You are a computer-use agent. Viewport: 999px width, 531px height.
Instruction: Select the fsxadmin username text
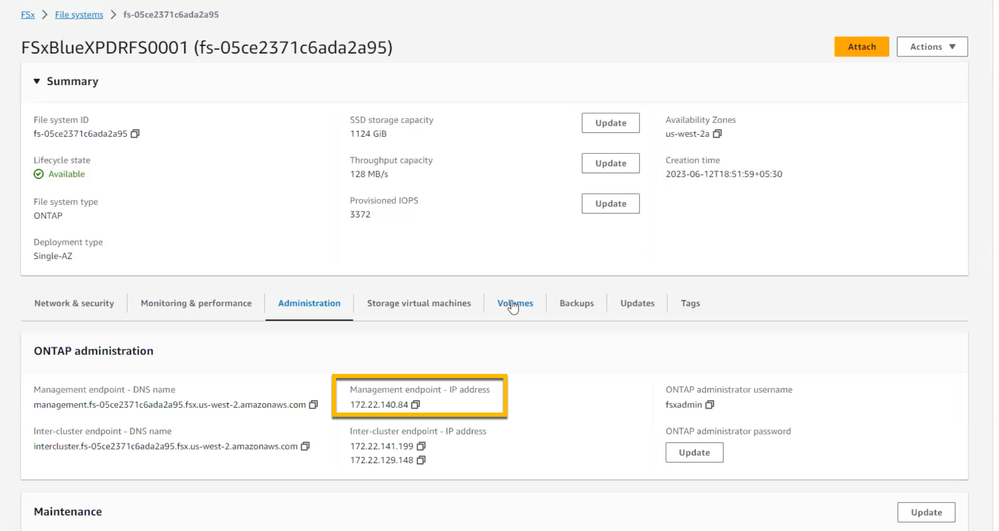click(684, 405)
